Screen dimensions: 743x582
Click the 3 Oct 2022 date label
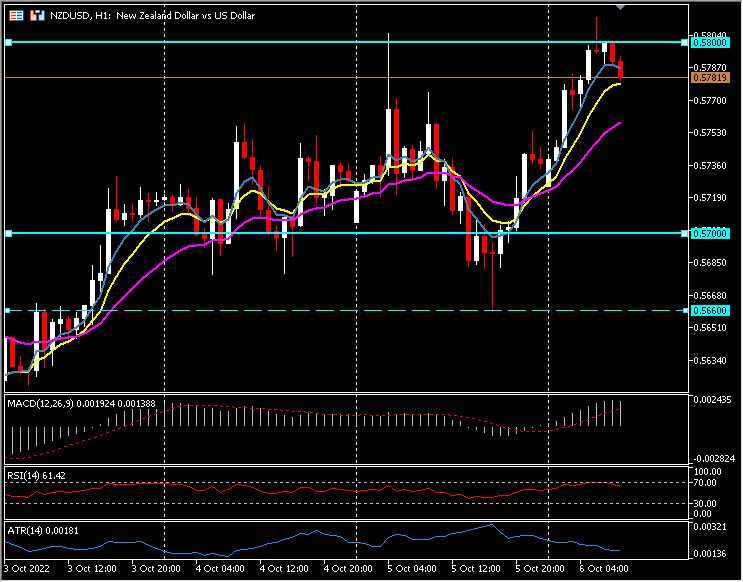tap(29, 566)
